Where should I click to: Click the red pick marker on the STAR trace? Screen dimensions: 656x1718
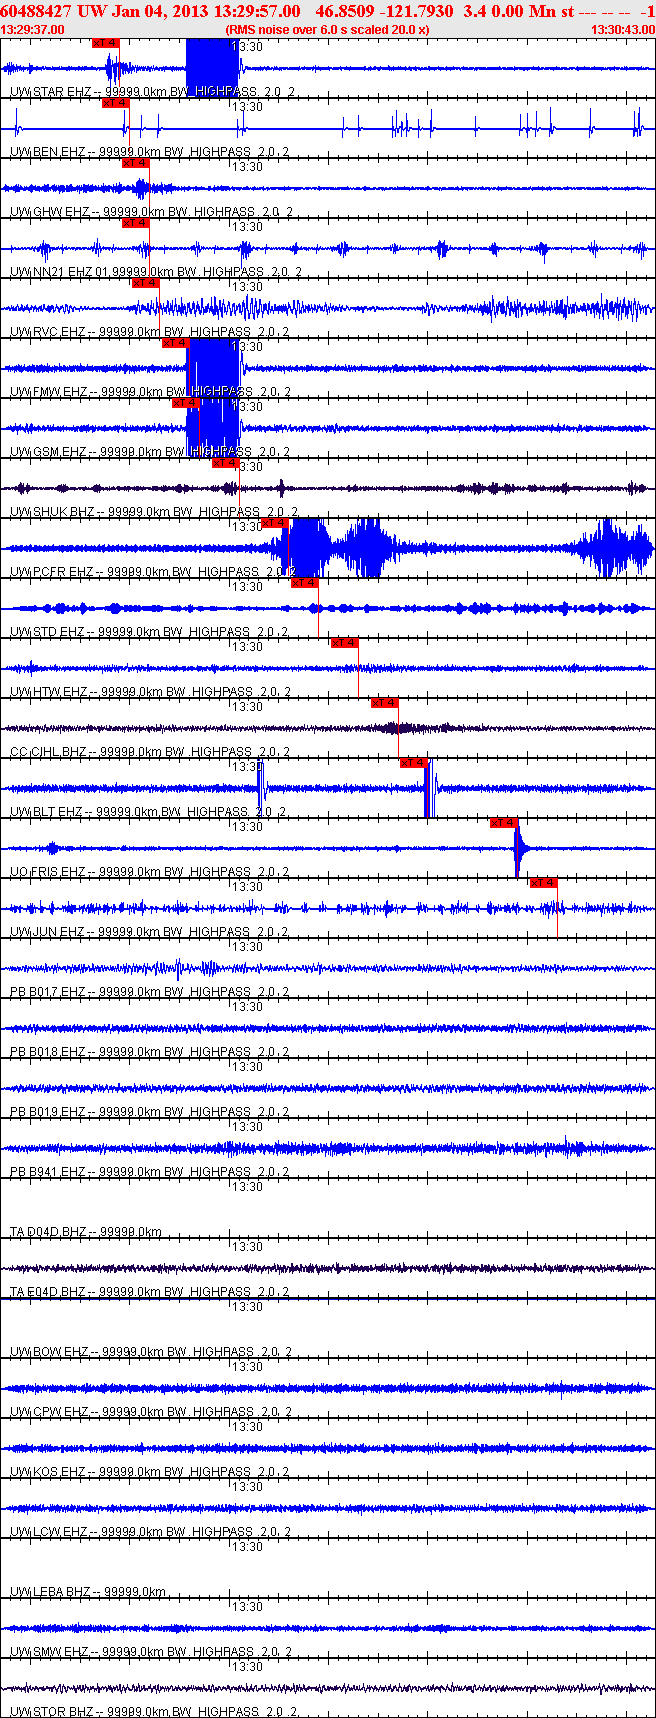105,43
